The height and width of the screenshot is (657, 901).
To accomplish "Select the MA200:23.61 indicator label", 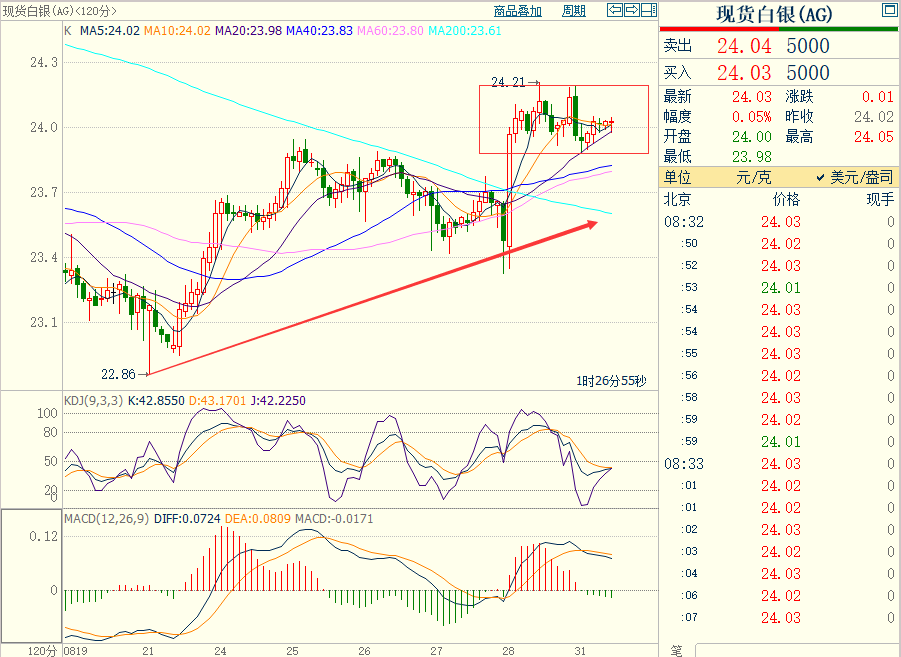I will tap(465, 30).
